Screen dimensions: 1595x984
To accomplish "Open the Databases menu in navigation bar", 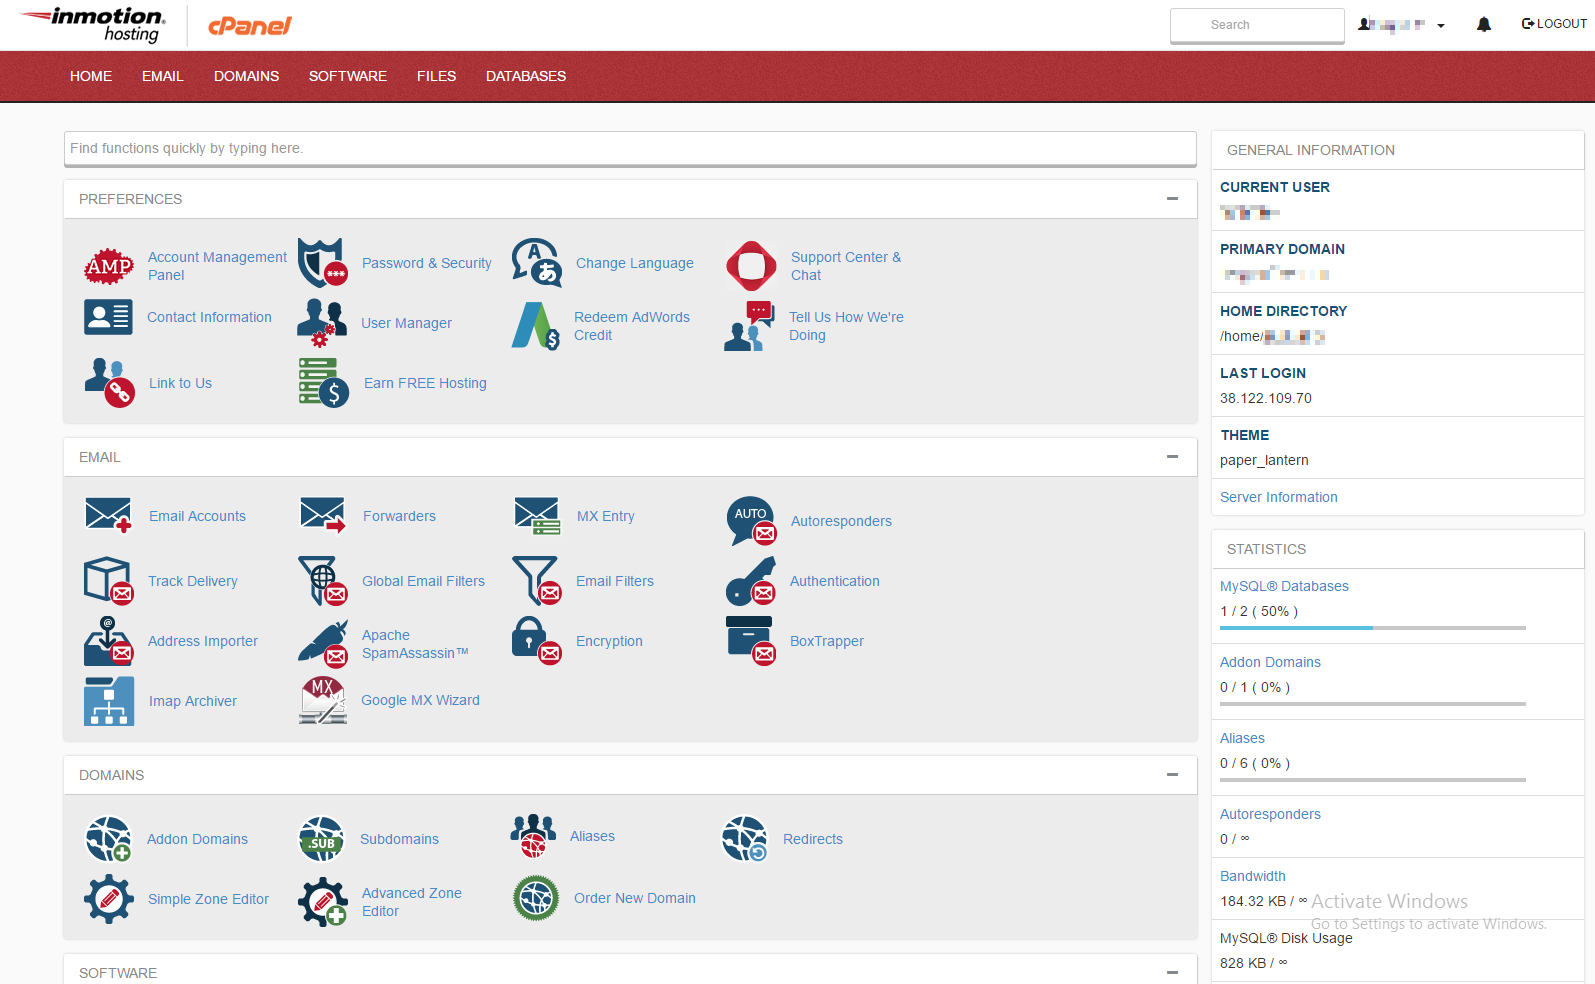I will (x=525, y=76).
